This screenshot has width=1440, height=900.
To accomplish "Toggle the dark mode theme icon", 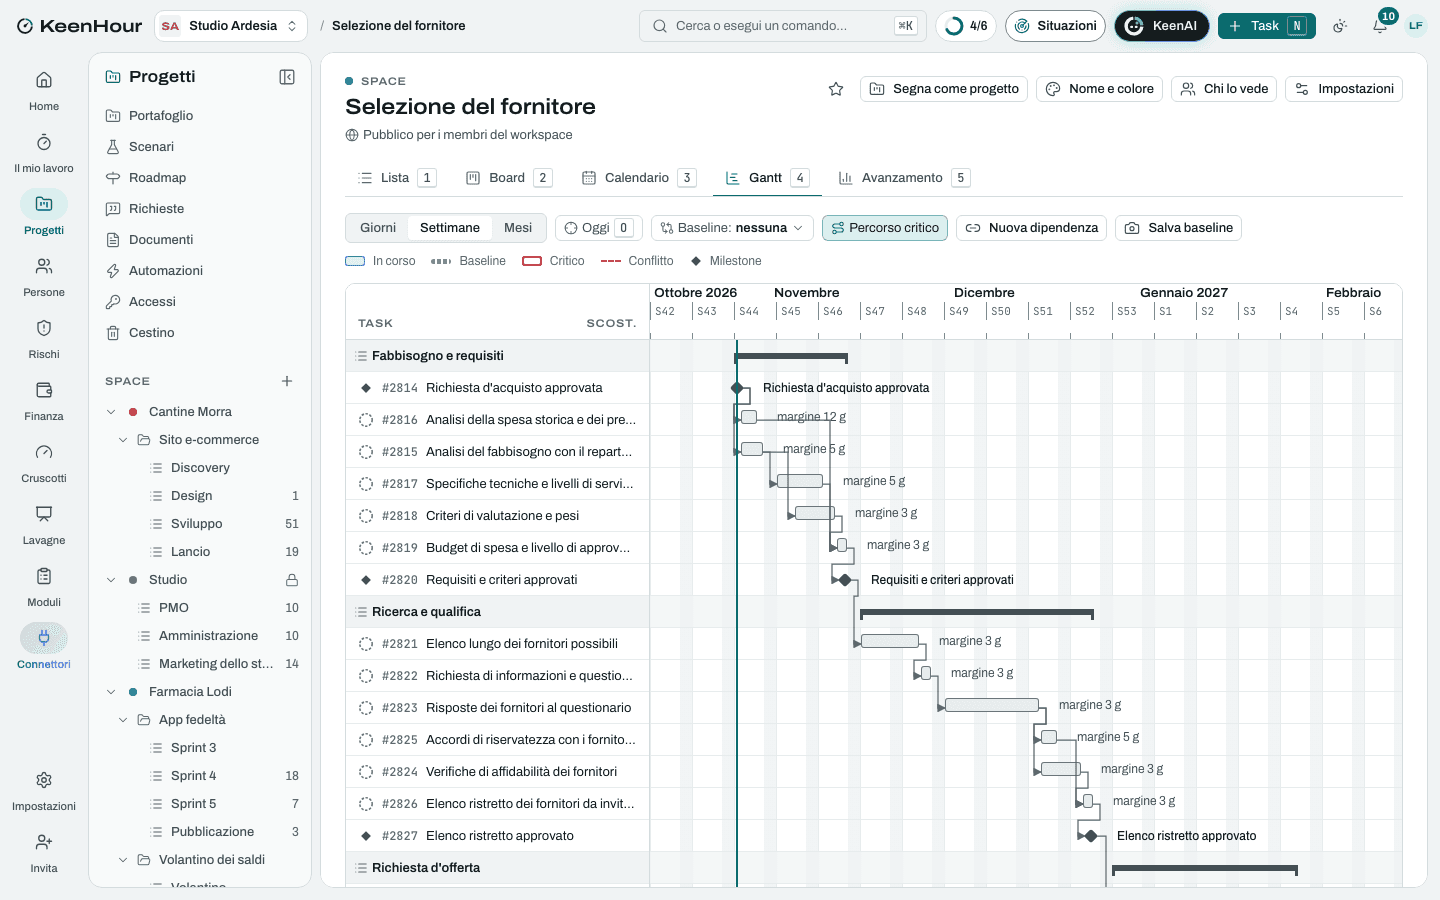I will pyautogui.click(x=1340, y=26).
